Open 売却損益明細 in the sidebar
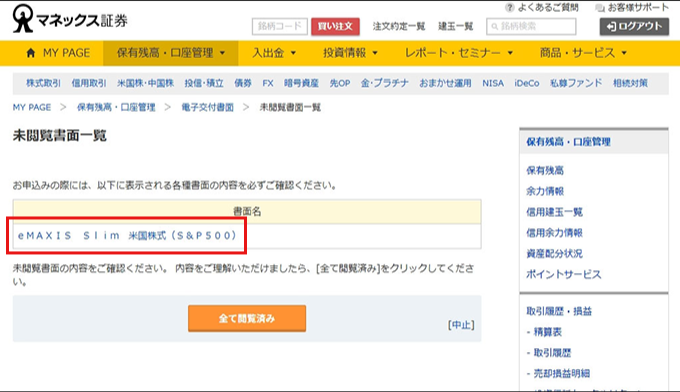Image resolution: width=680 pixels, height=392 pixels. (x=561, y=373)
